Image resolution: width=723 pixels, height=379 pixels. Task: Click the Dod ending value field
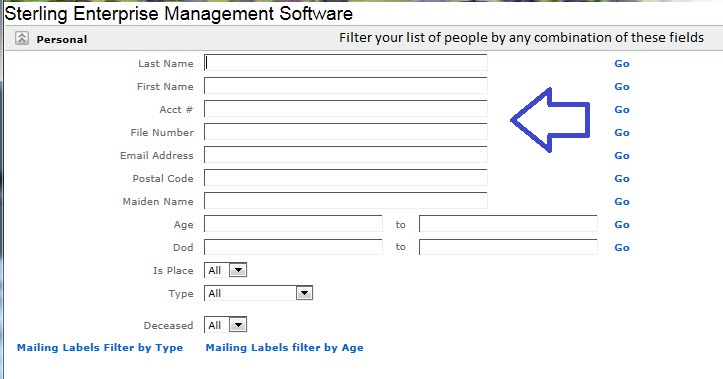pos(508,247)
